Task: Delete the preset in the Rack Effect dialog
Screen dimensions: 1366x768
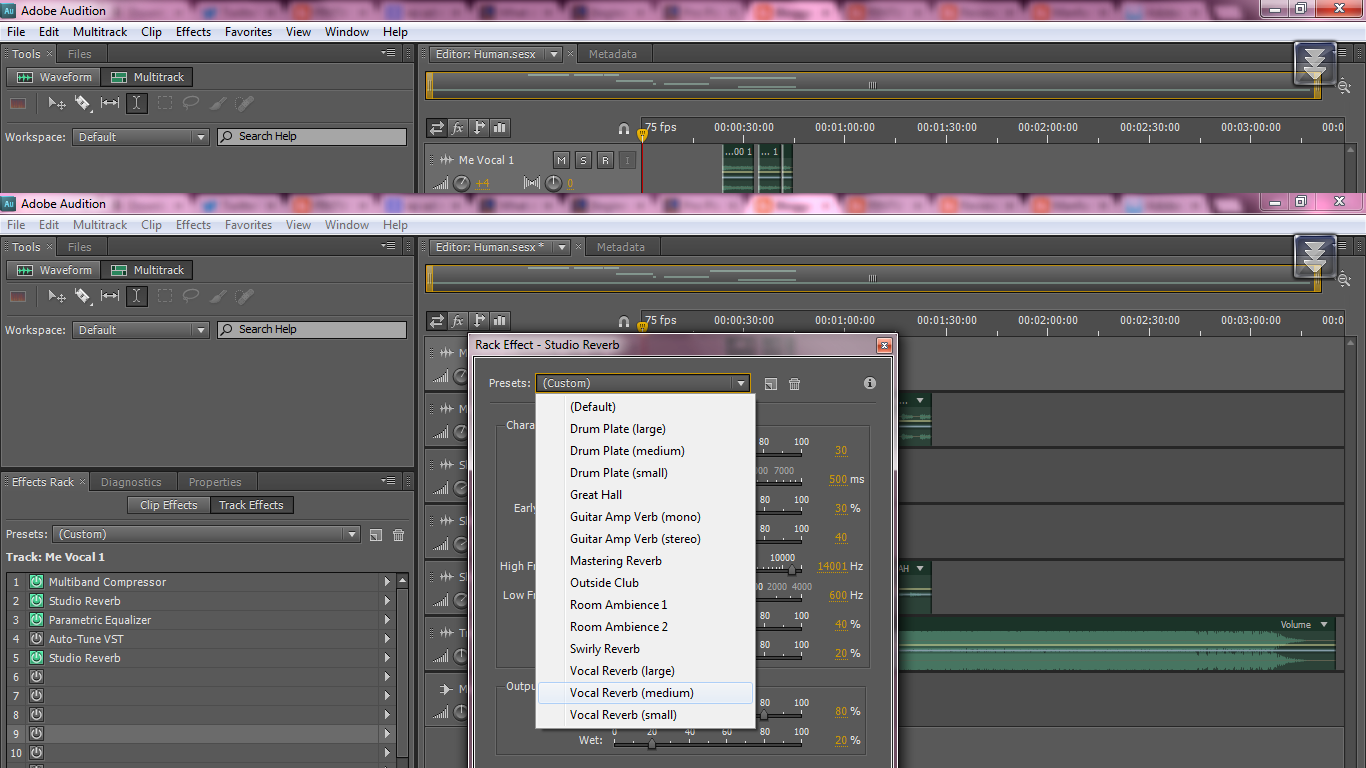Action: point(795,384)
